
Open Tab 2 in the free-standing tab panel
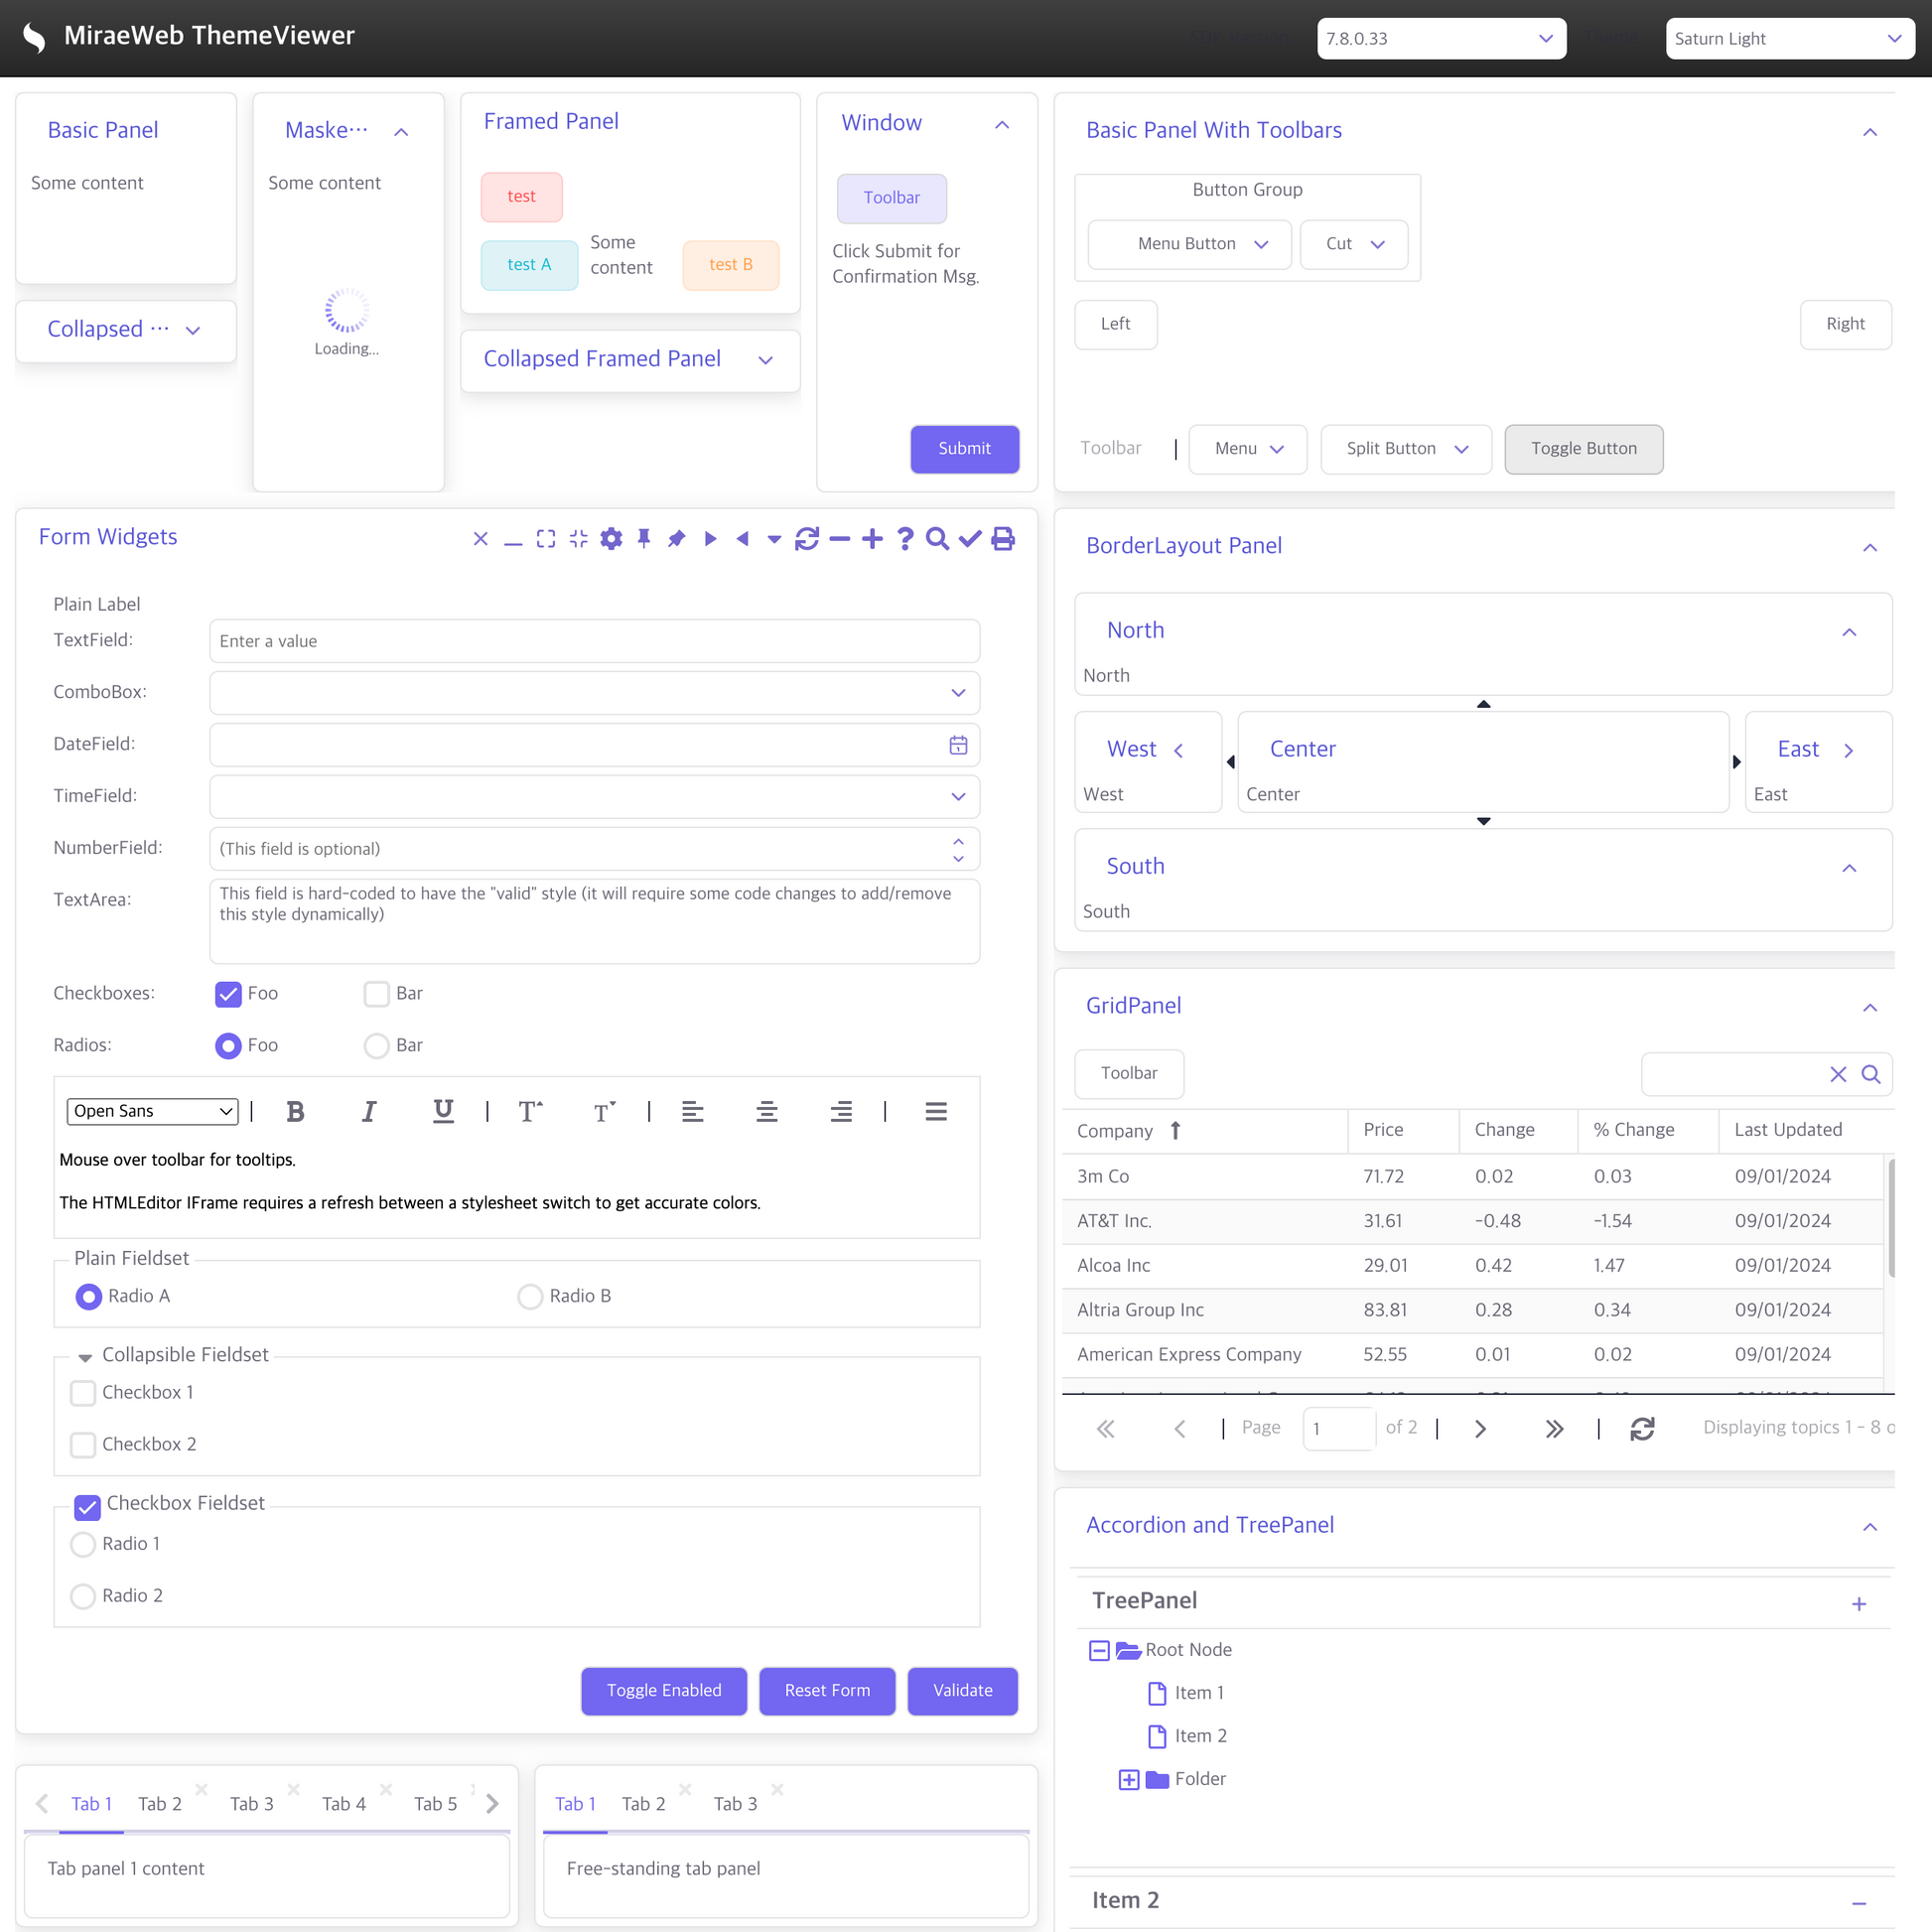tap(643, 1804)
